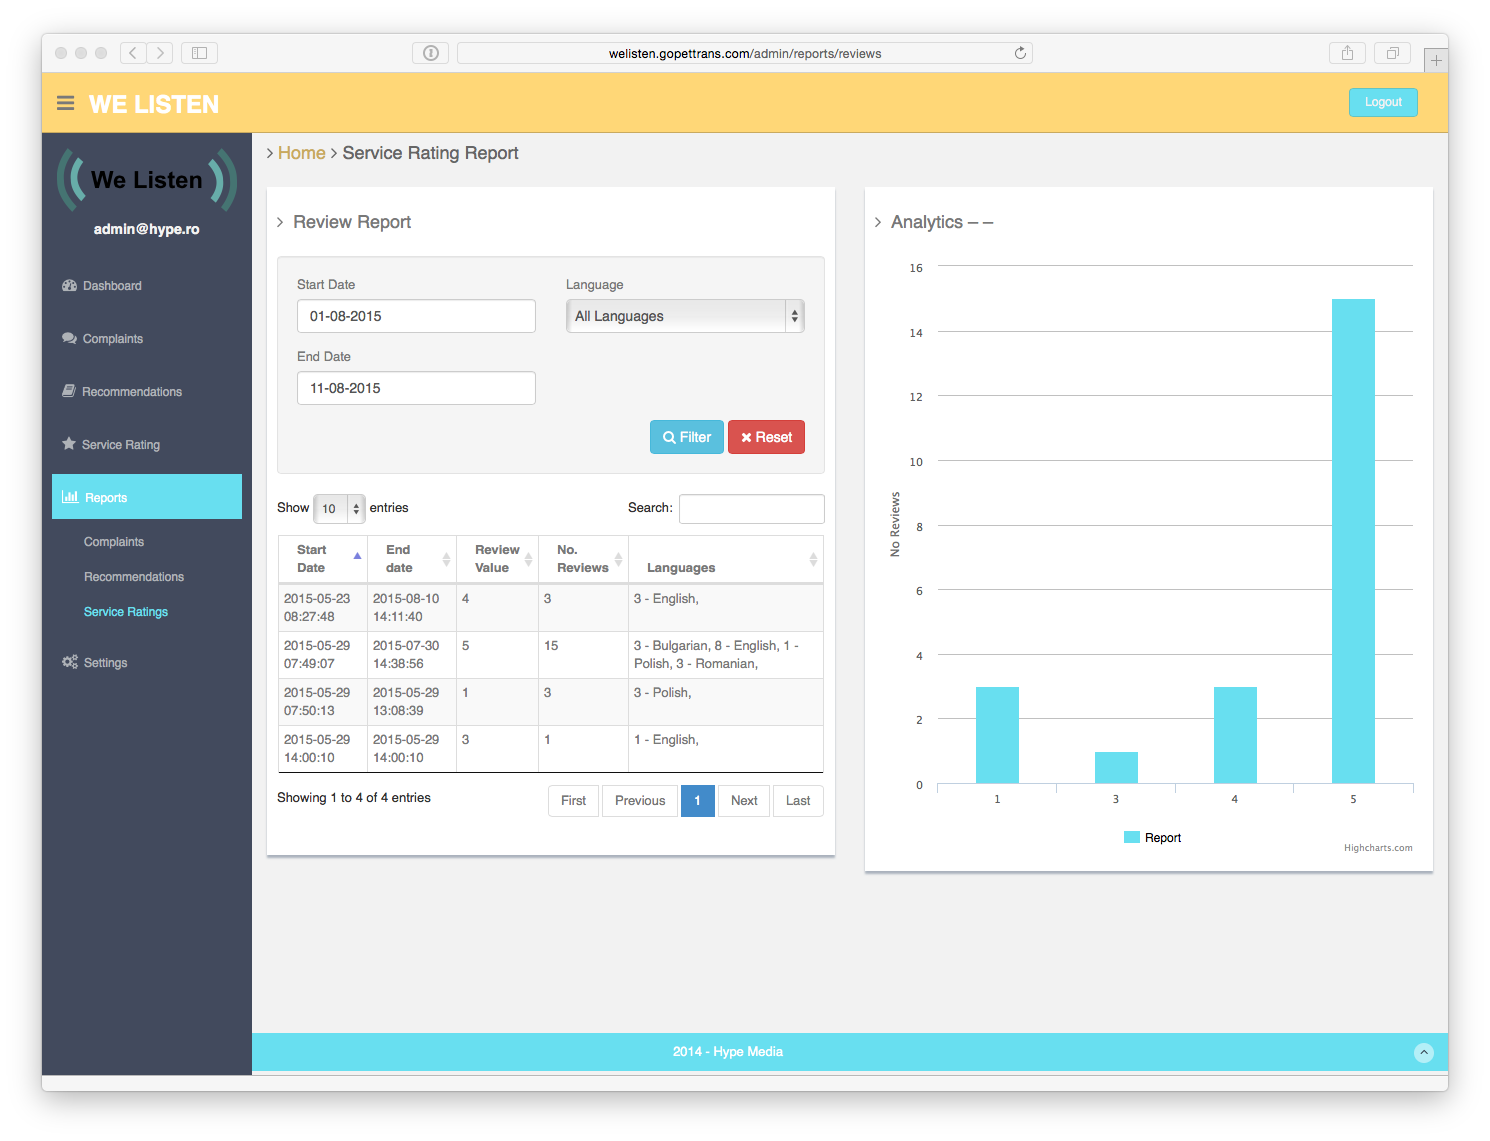Click the red Reset button
The width and height of the screenshot is (1490, 1141).
click(x=766, y=437)
